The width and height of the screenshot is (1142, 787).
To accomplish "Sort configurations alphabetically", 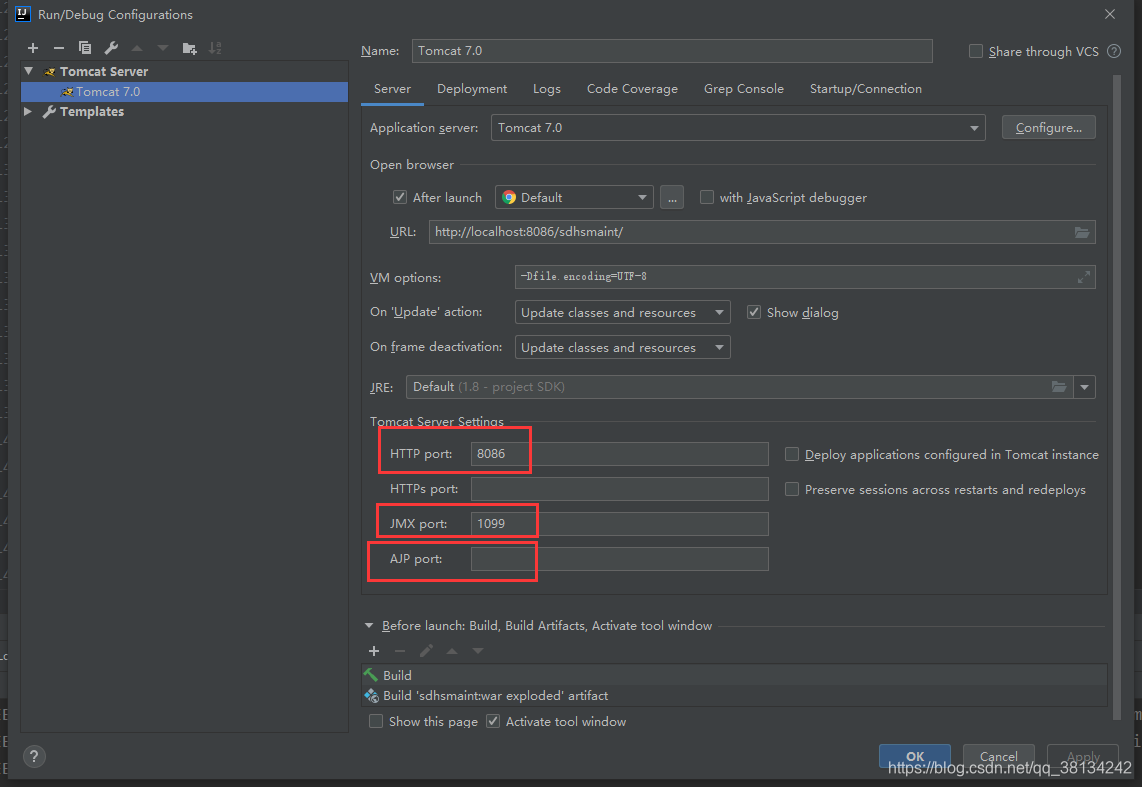I will coord(214,47).
